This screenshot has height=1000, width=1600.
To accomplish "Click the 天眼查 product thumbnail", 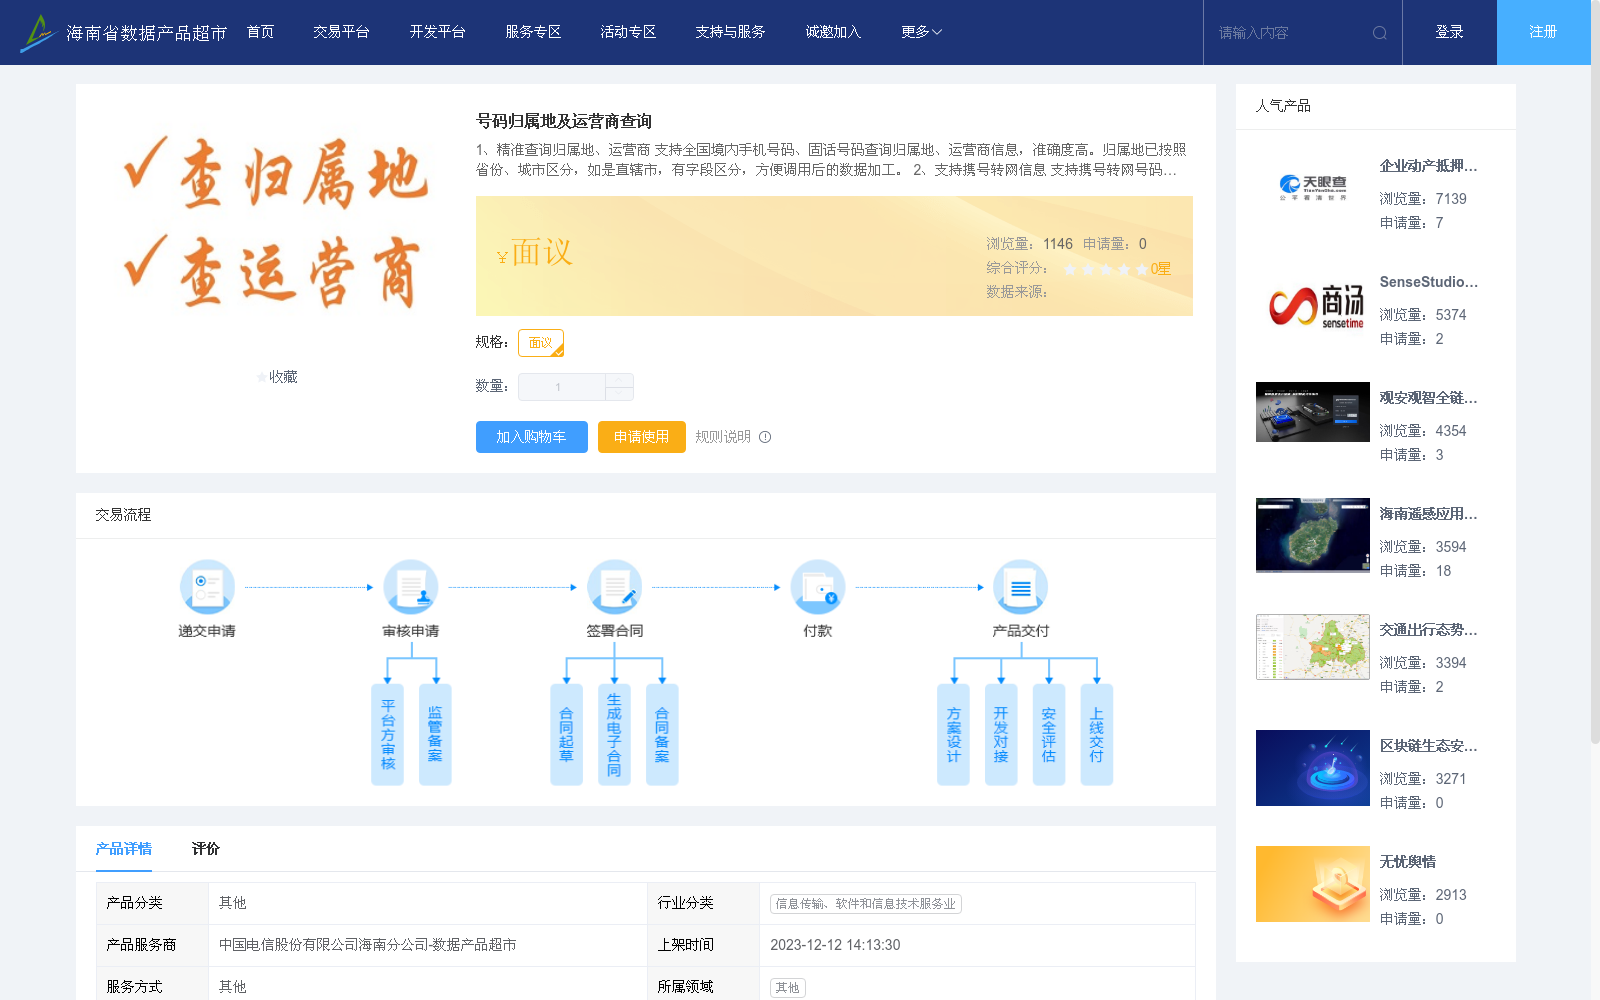I will (x=1312, y=188).
